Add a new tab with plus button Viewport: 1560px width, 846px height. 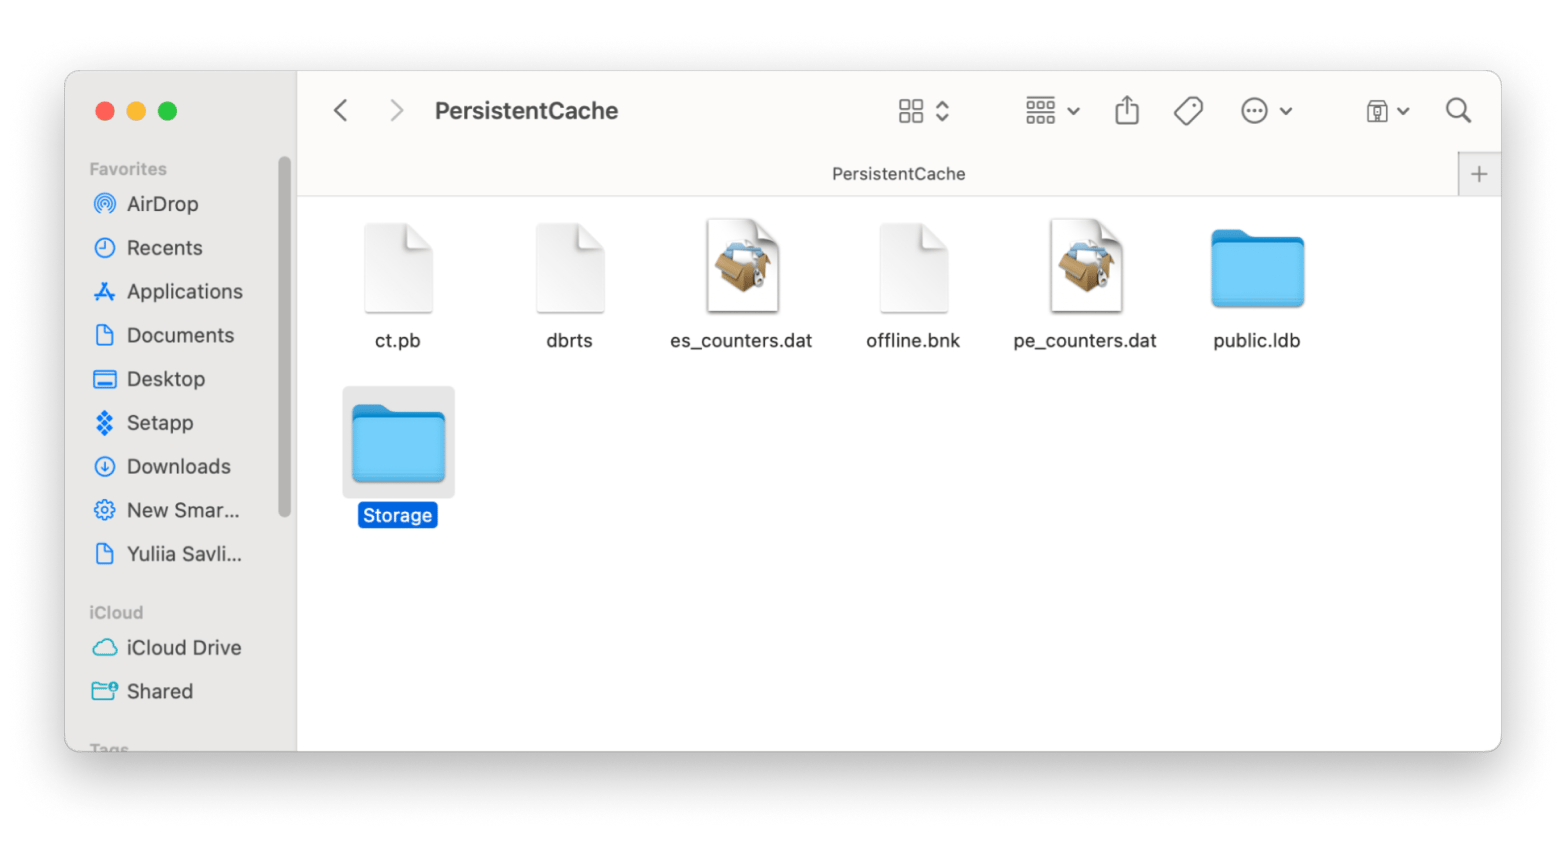pyautogui.click(x=1479, y=174)
